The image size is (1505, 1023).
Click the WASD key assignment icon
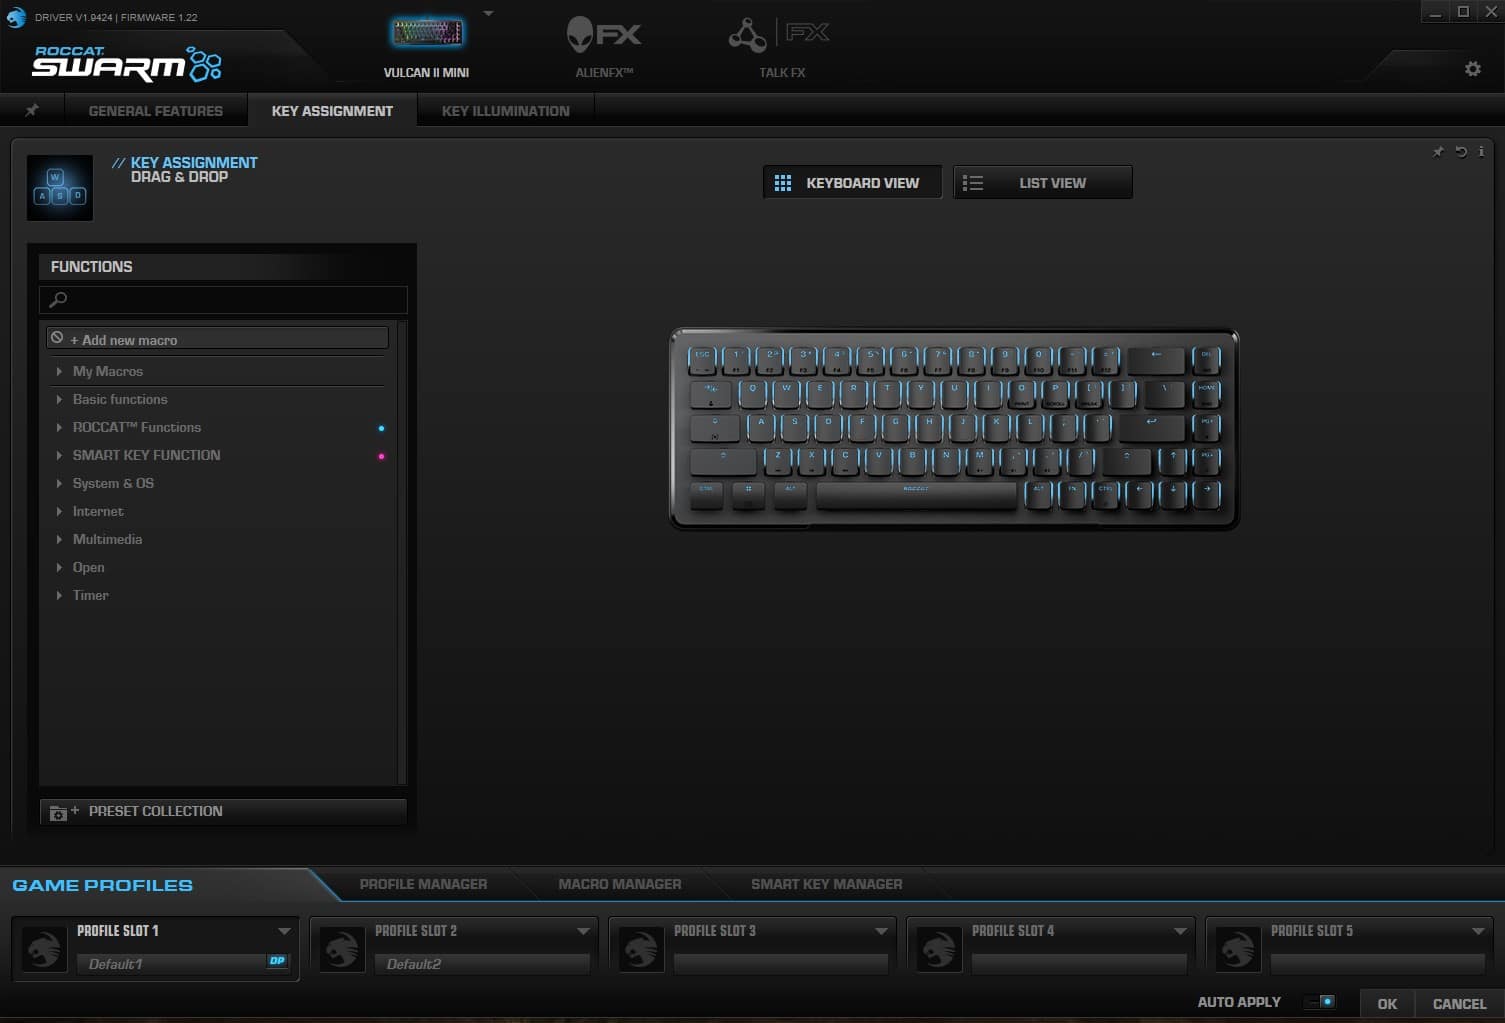tap(60, 188)
